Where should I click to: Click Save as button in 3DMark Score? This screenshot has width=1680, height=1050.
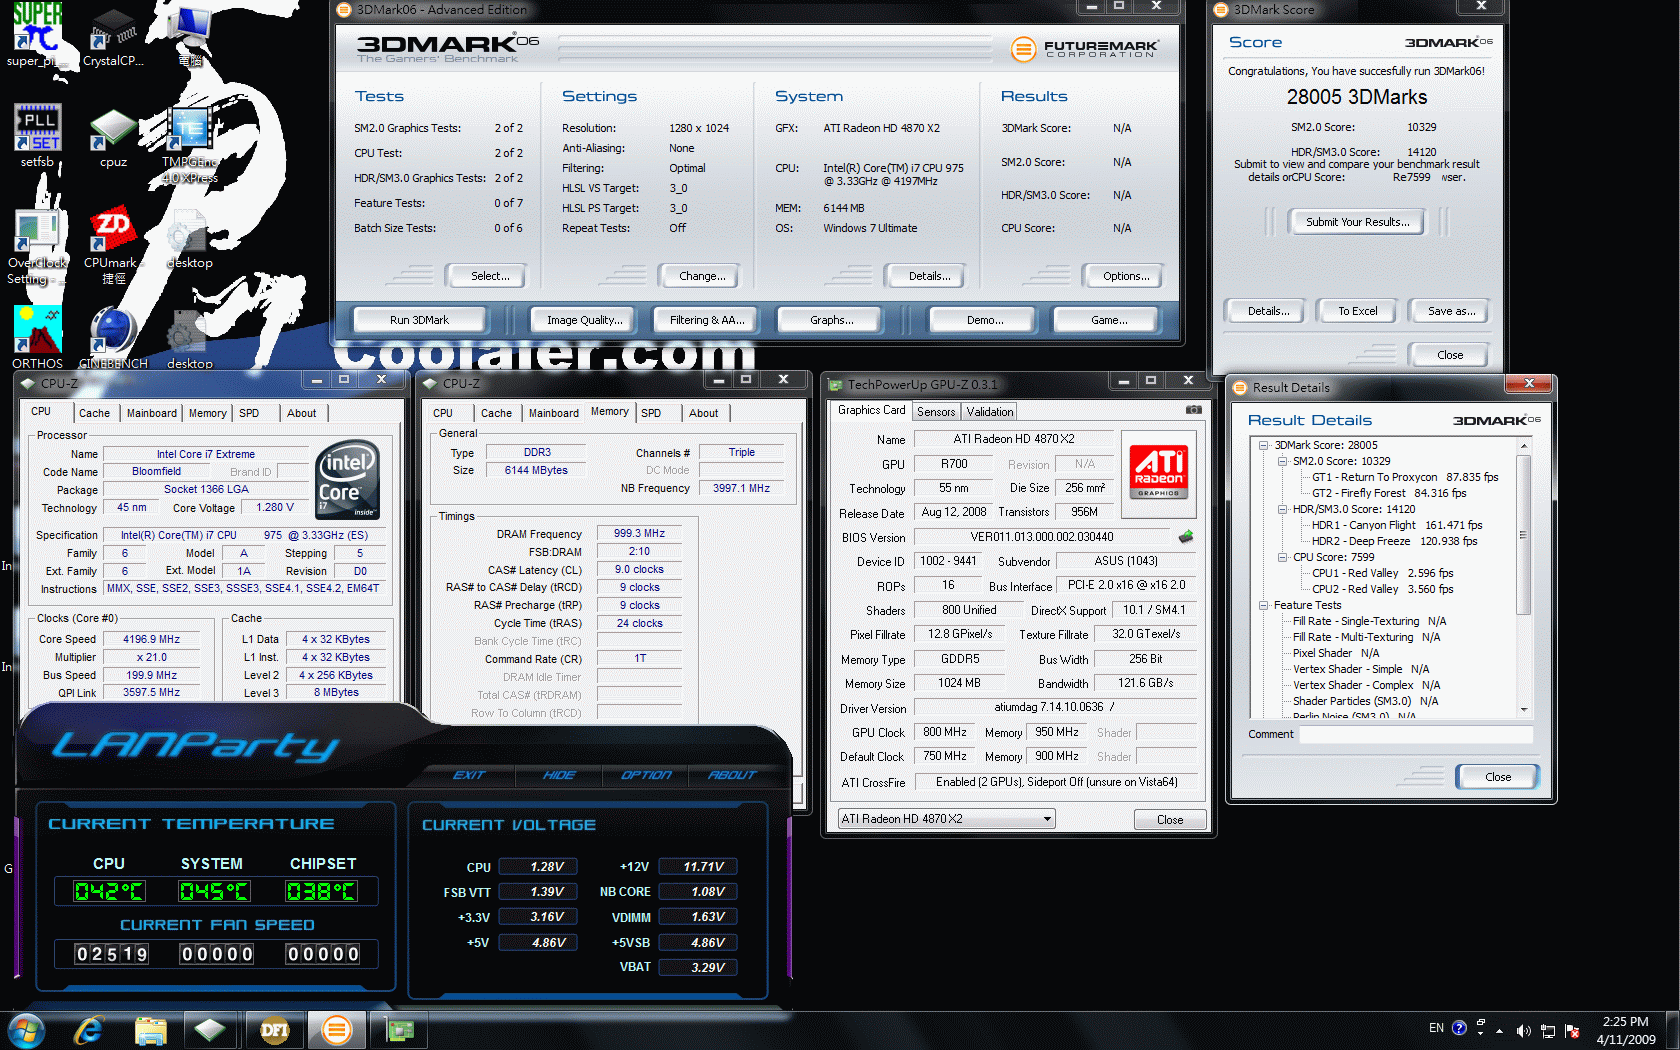click(x=1451, y=311)
